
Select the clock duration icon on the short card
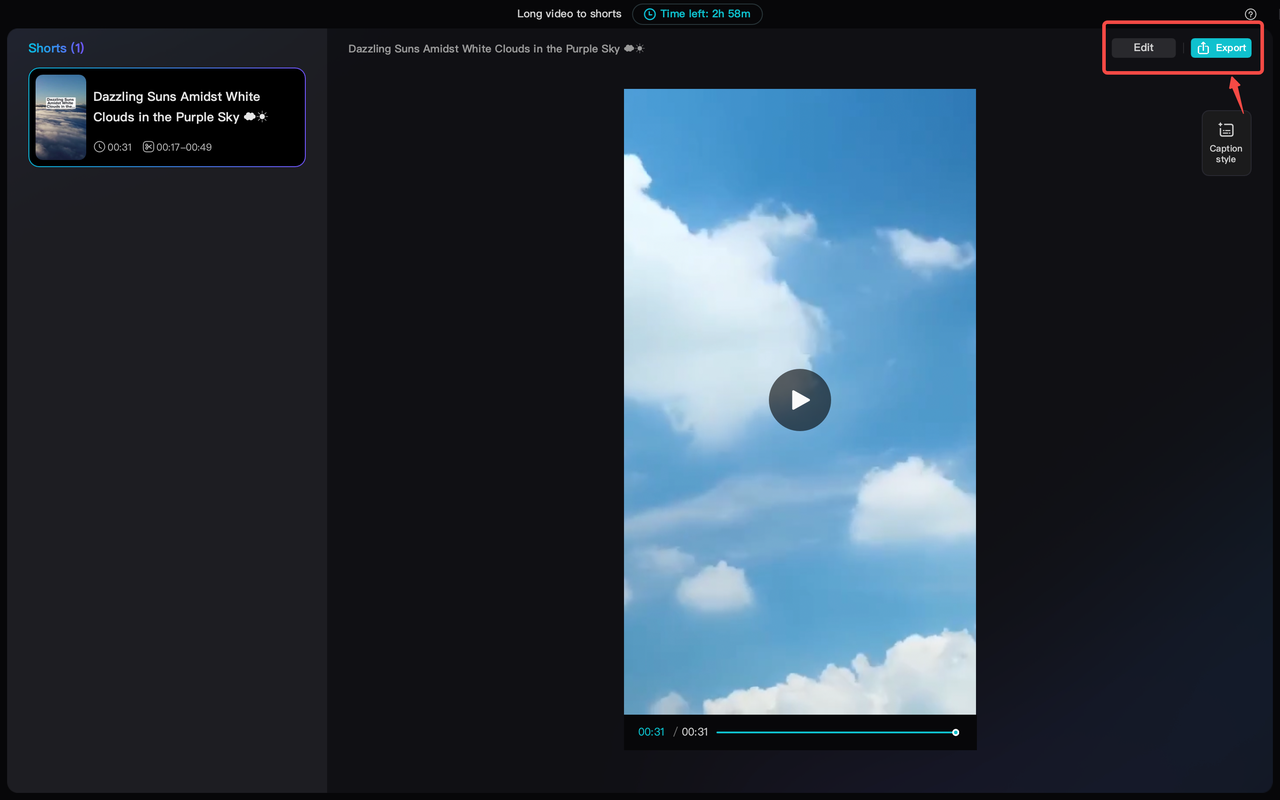pos(99,147)
